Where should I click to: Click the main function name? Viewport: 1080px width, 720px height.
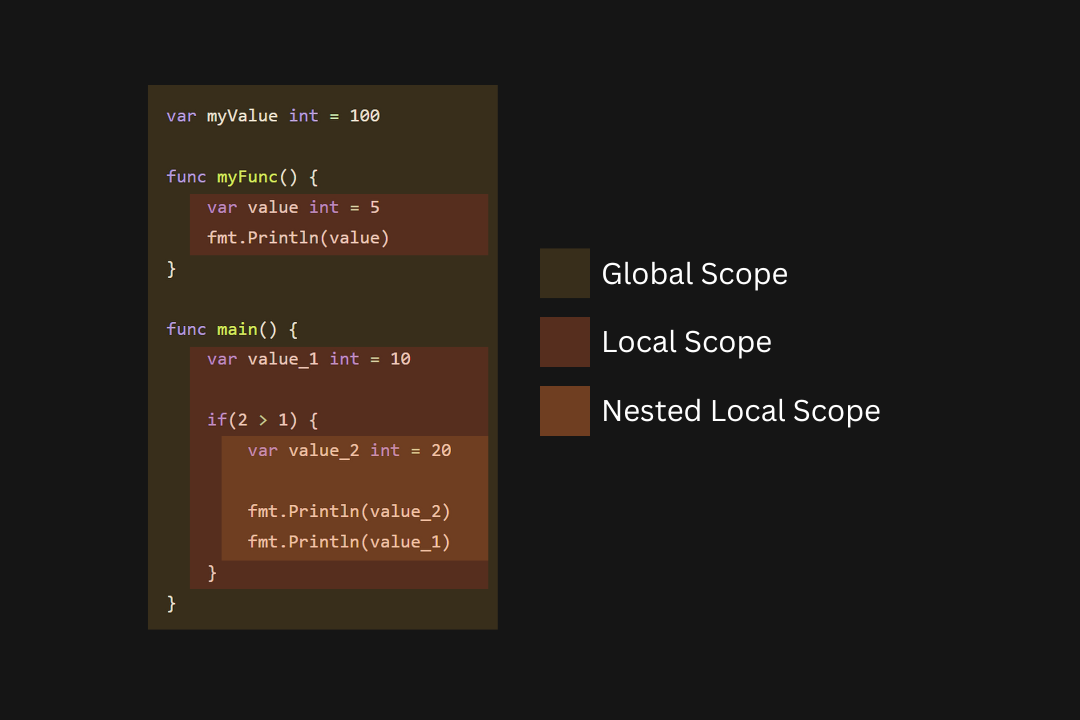click(237, 329)
